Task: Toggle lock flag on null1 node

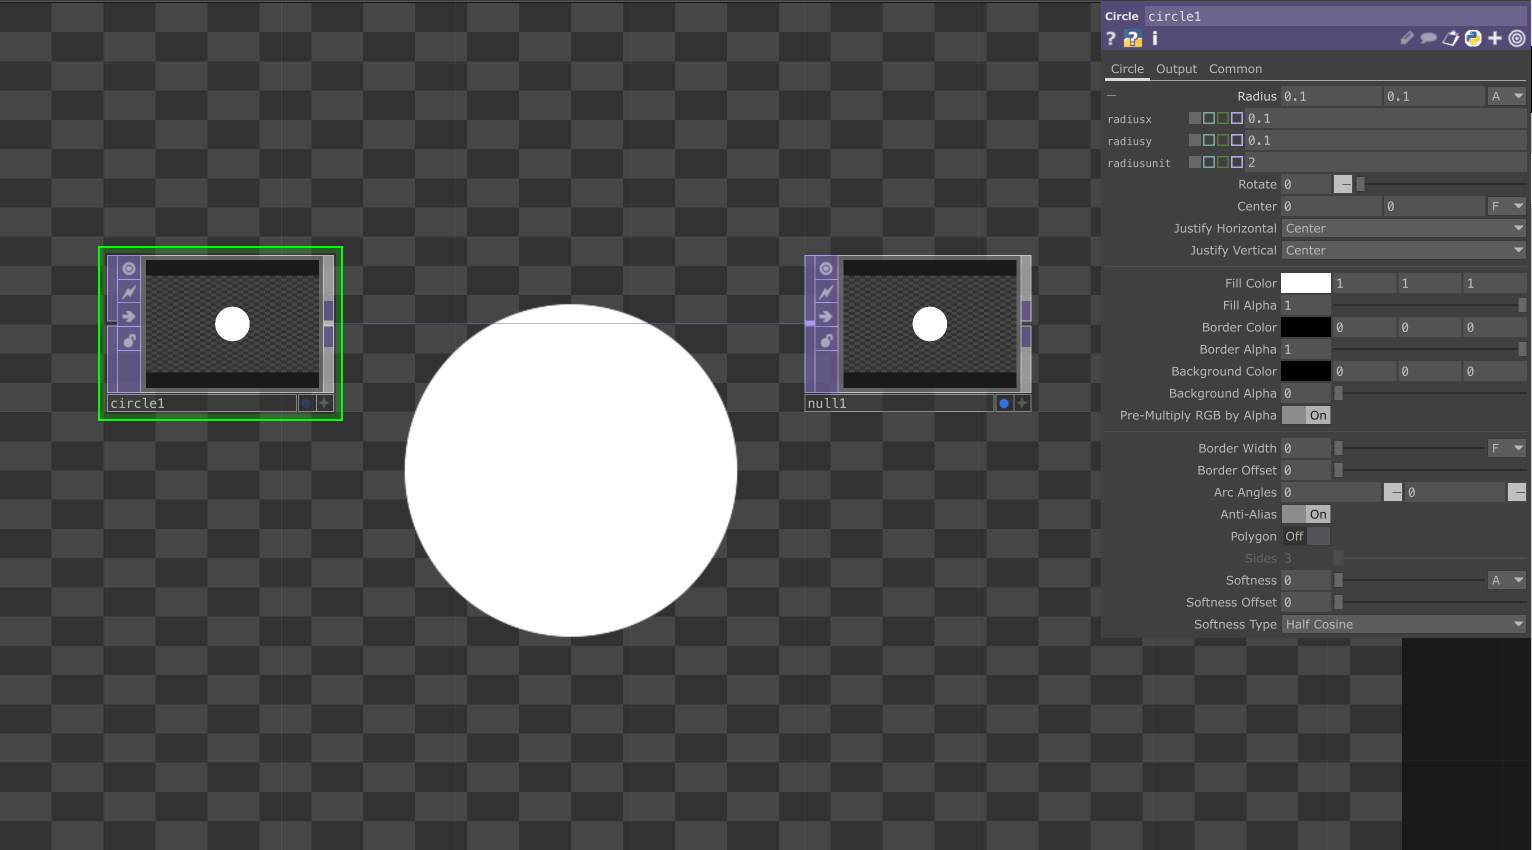Action: coord(826,340)
